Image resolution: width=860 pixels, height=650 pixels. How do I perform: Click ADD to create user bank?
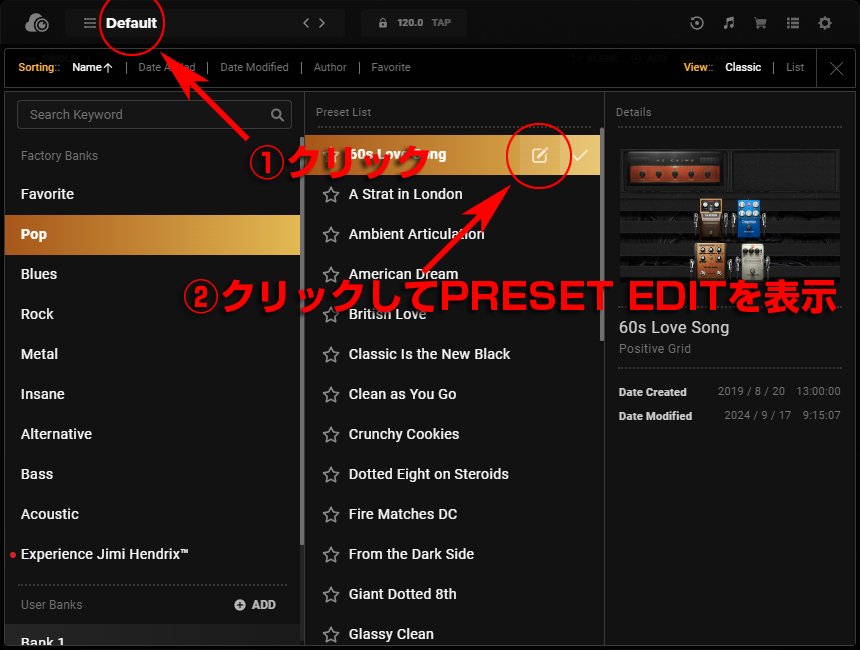pos(255,605)
